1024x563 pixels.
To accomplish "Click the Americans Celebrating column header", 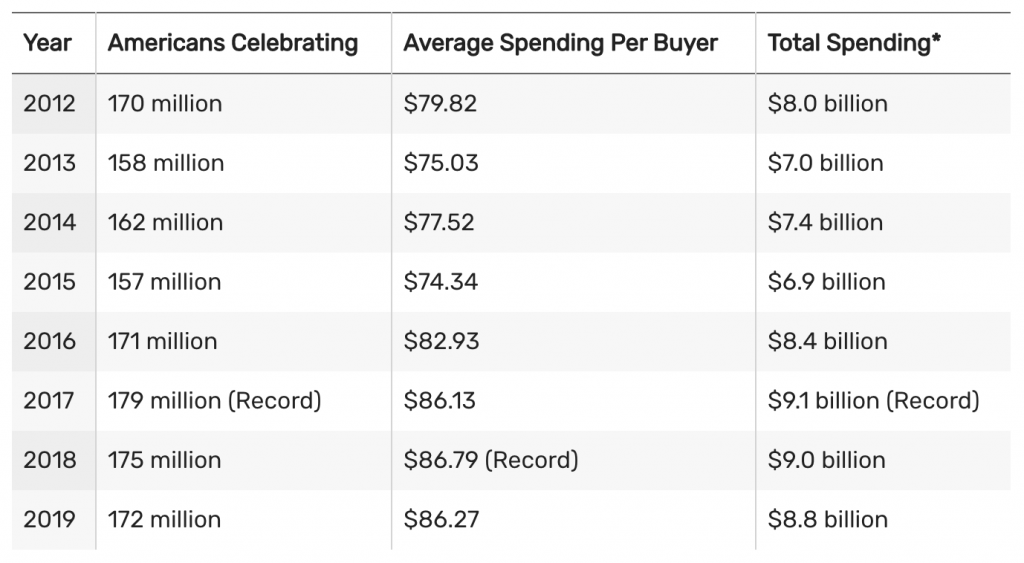I will point(233,43).
